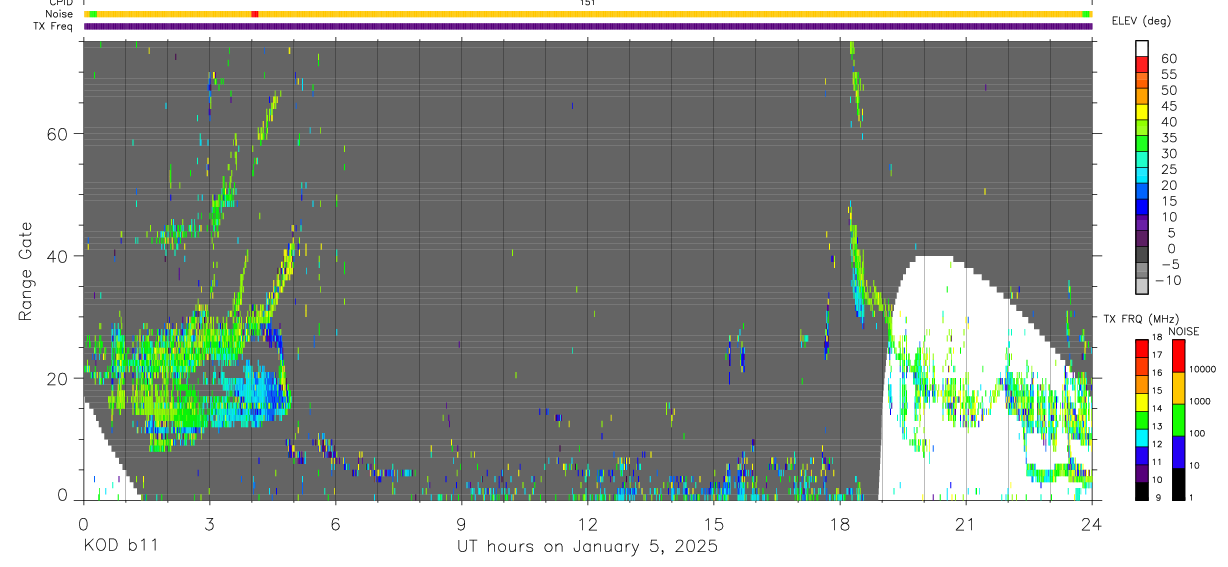Click the red top segment of NOISE color bar
Screen dimensions: 1228x567
(x=1180, y=354)
